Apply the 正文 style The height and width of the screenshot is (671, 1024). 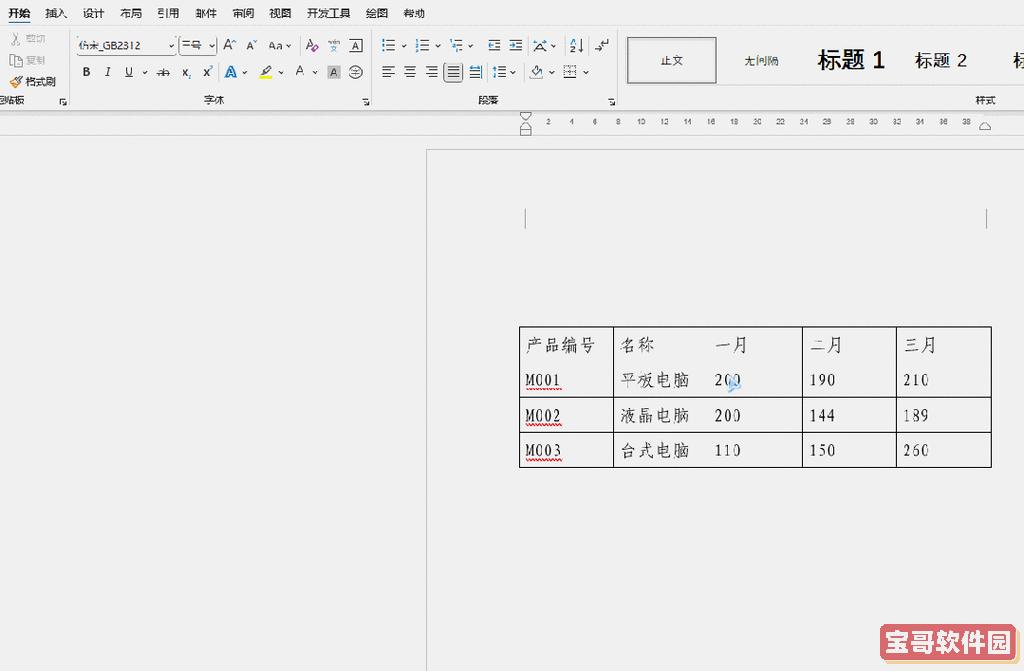[x=671, y=60]
